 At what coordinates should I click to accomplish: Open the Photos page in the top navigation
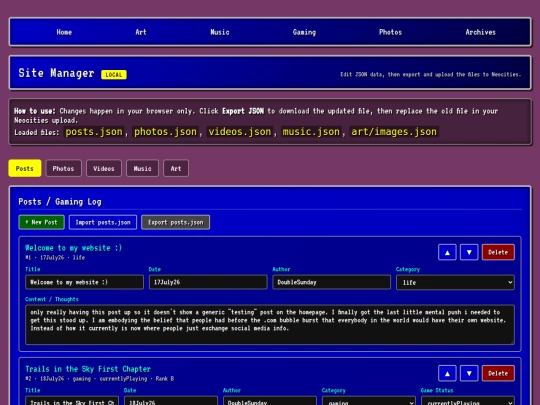coord(390,32)
